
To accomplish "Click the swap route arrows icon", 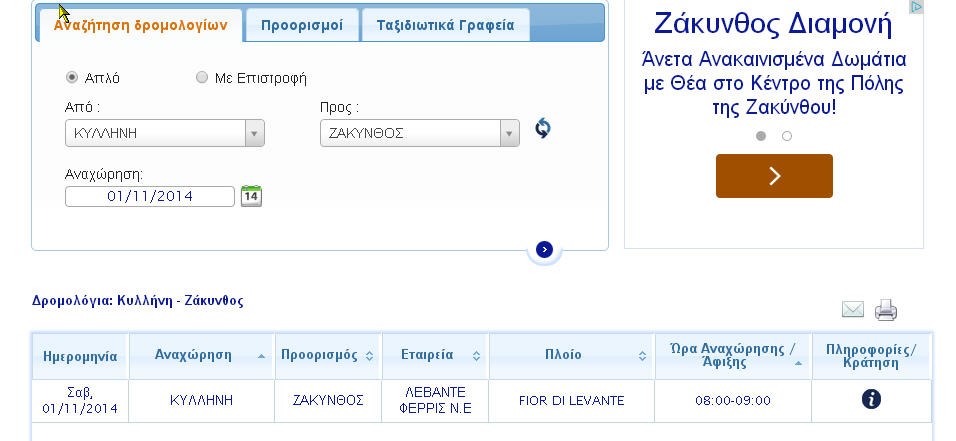I will (542, 128).
